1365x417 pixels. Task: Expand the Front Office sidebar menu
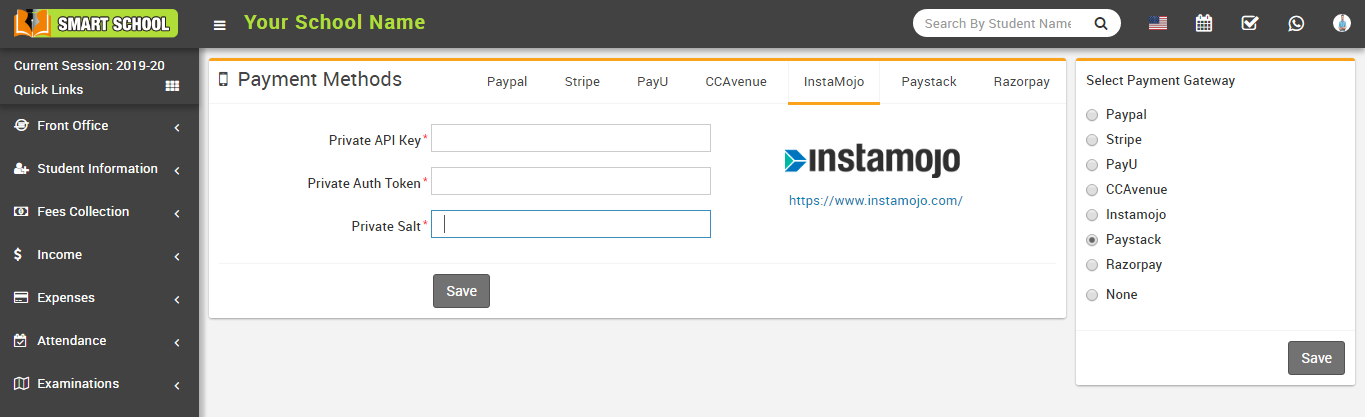click(99, 126)
